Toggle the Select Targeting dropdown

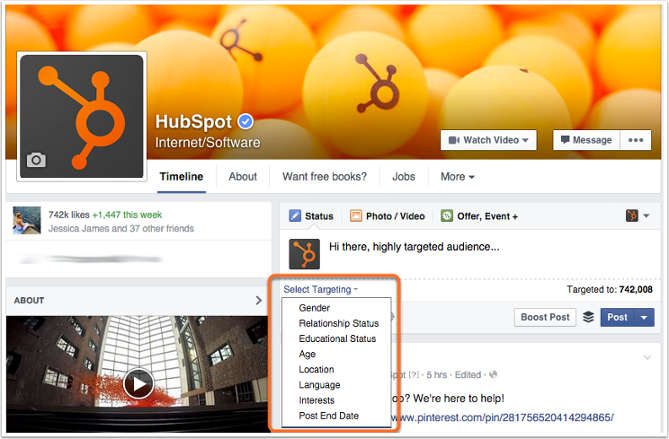(321, 289)
